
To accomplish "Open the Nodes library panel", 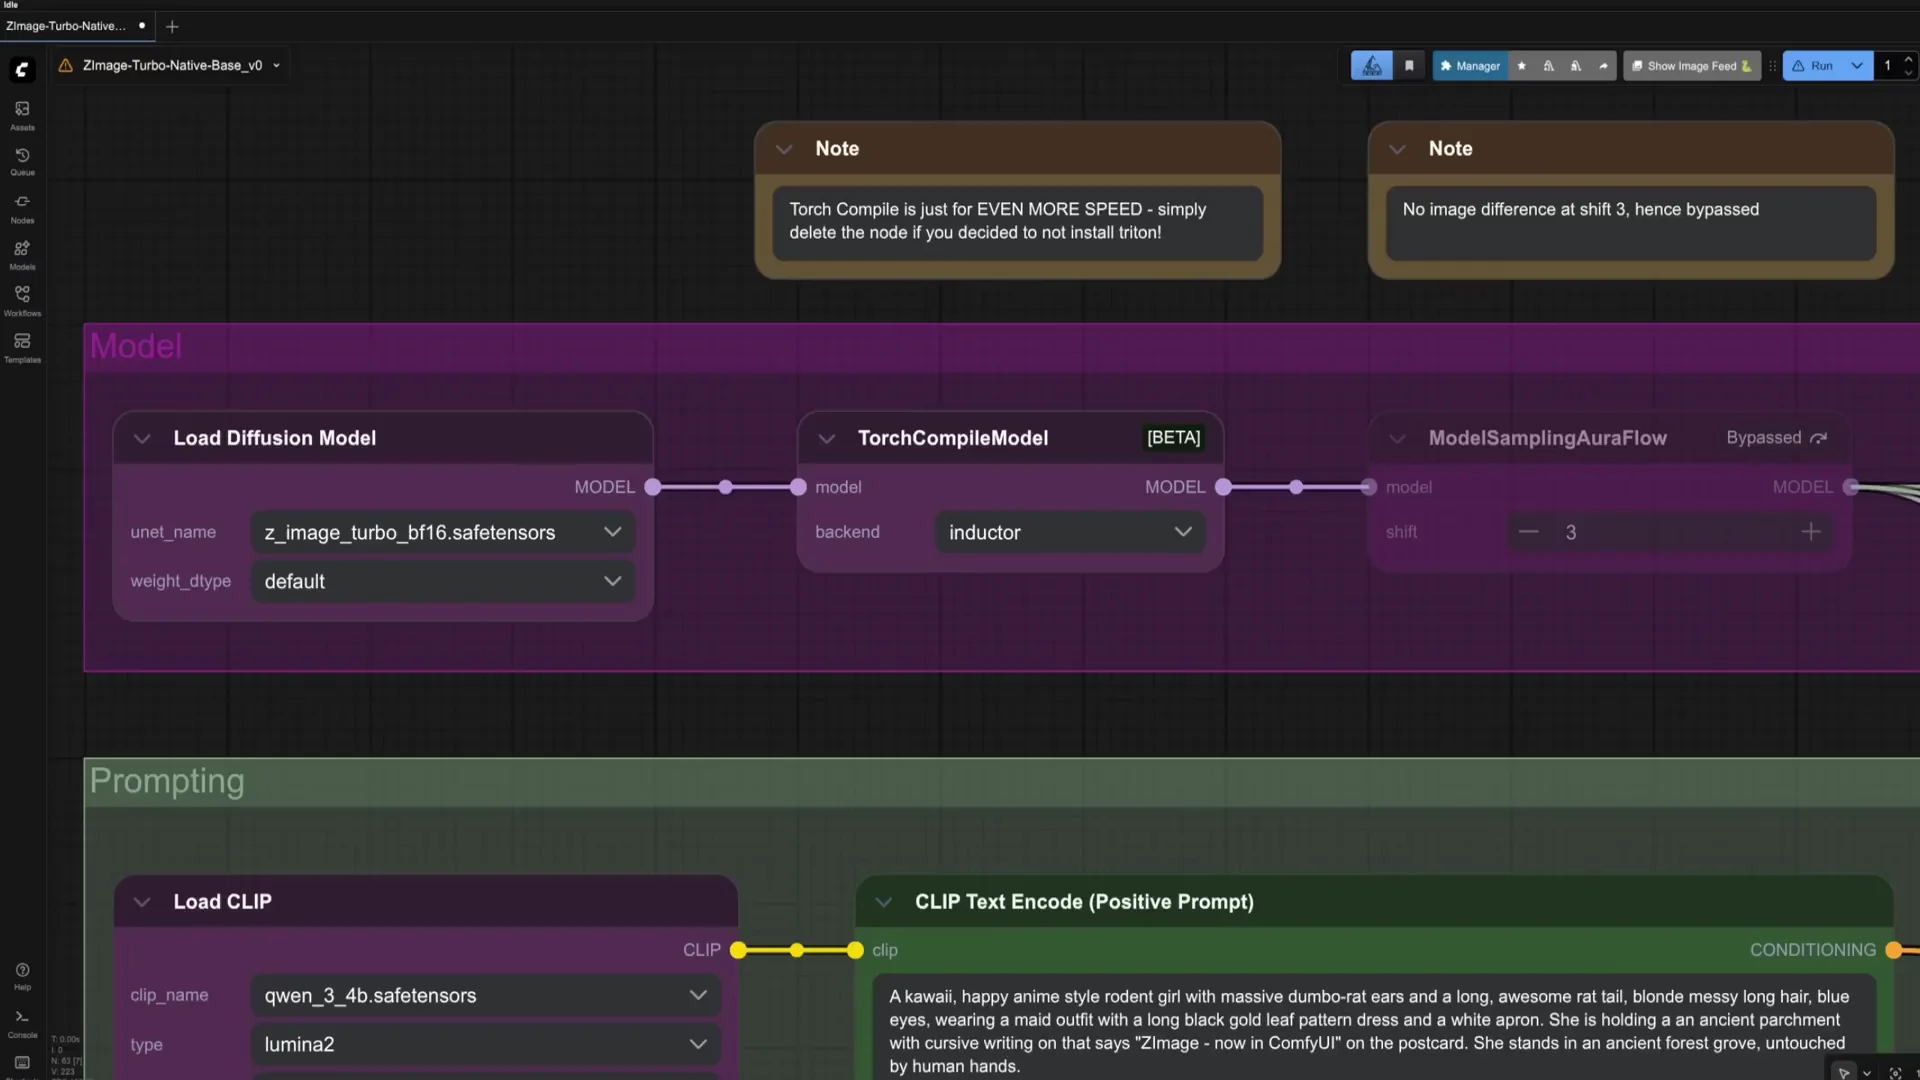I will tap(21, 207).
